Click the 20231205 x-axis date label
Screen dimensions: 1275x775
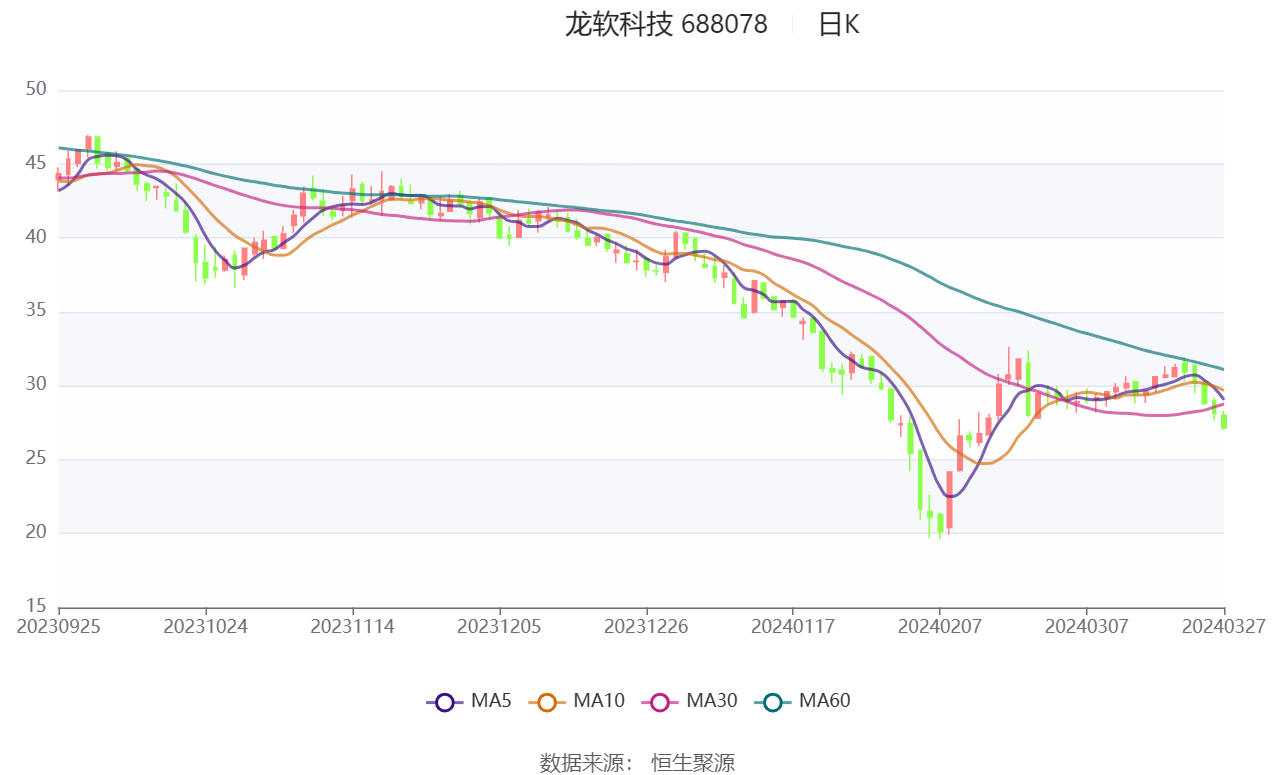coord(500,626)
